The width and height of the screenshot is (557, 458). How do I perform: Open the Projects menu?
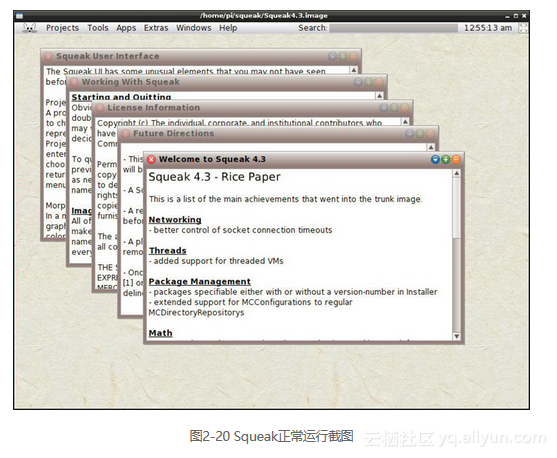pyautogui.click(x=63, y=28)
